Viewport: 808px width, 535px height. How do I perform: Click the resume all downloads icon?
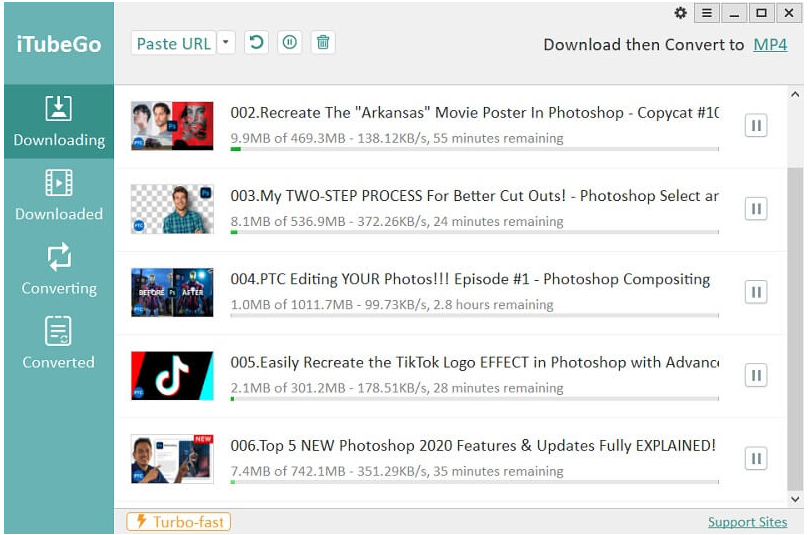point(256,43)
